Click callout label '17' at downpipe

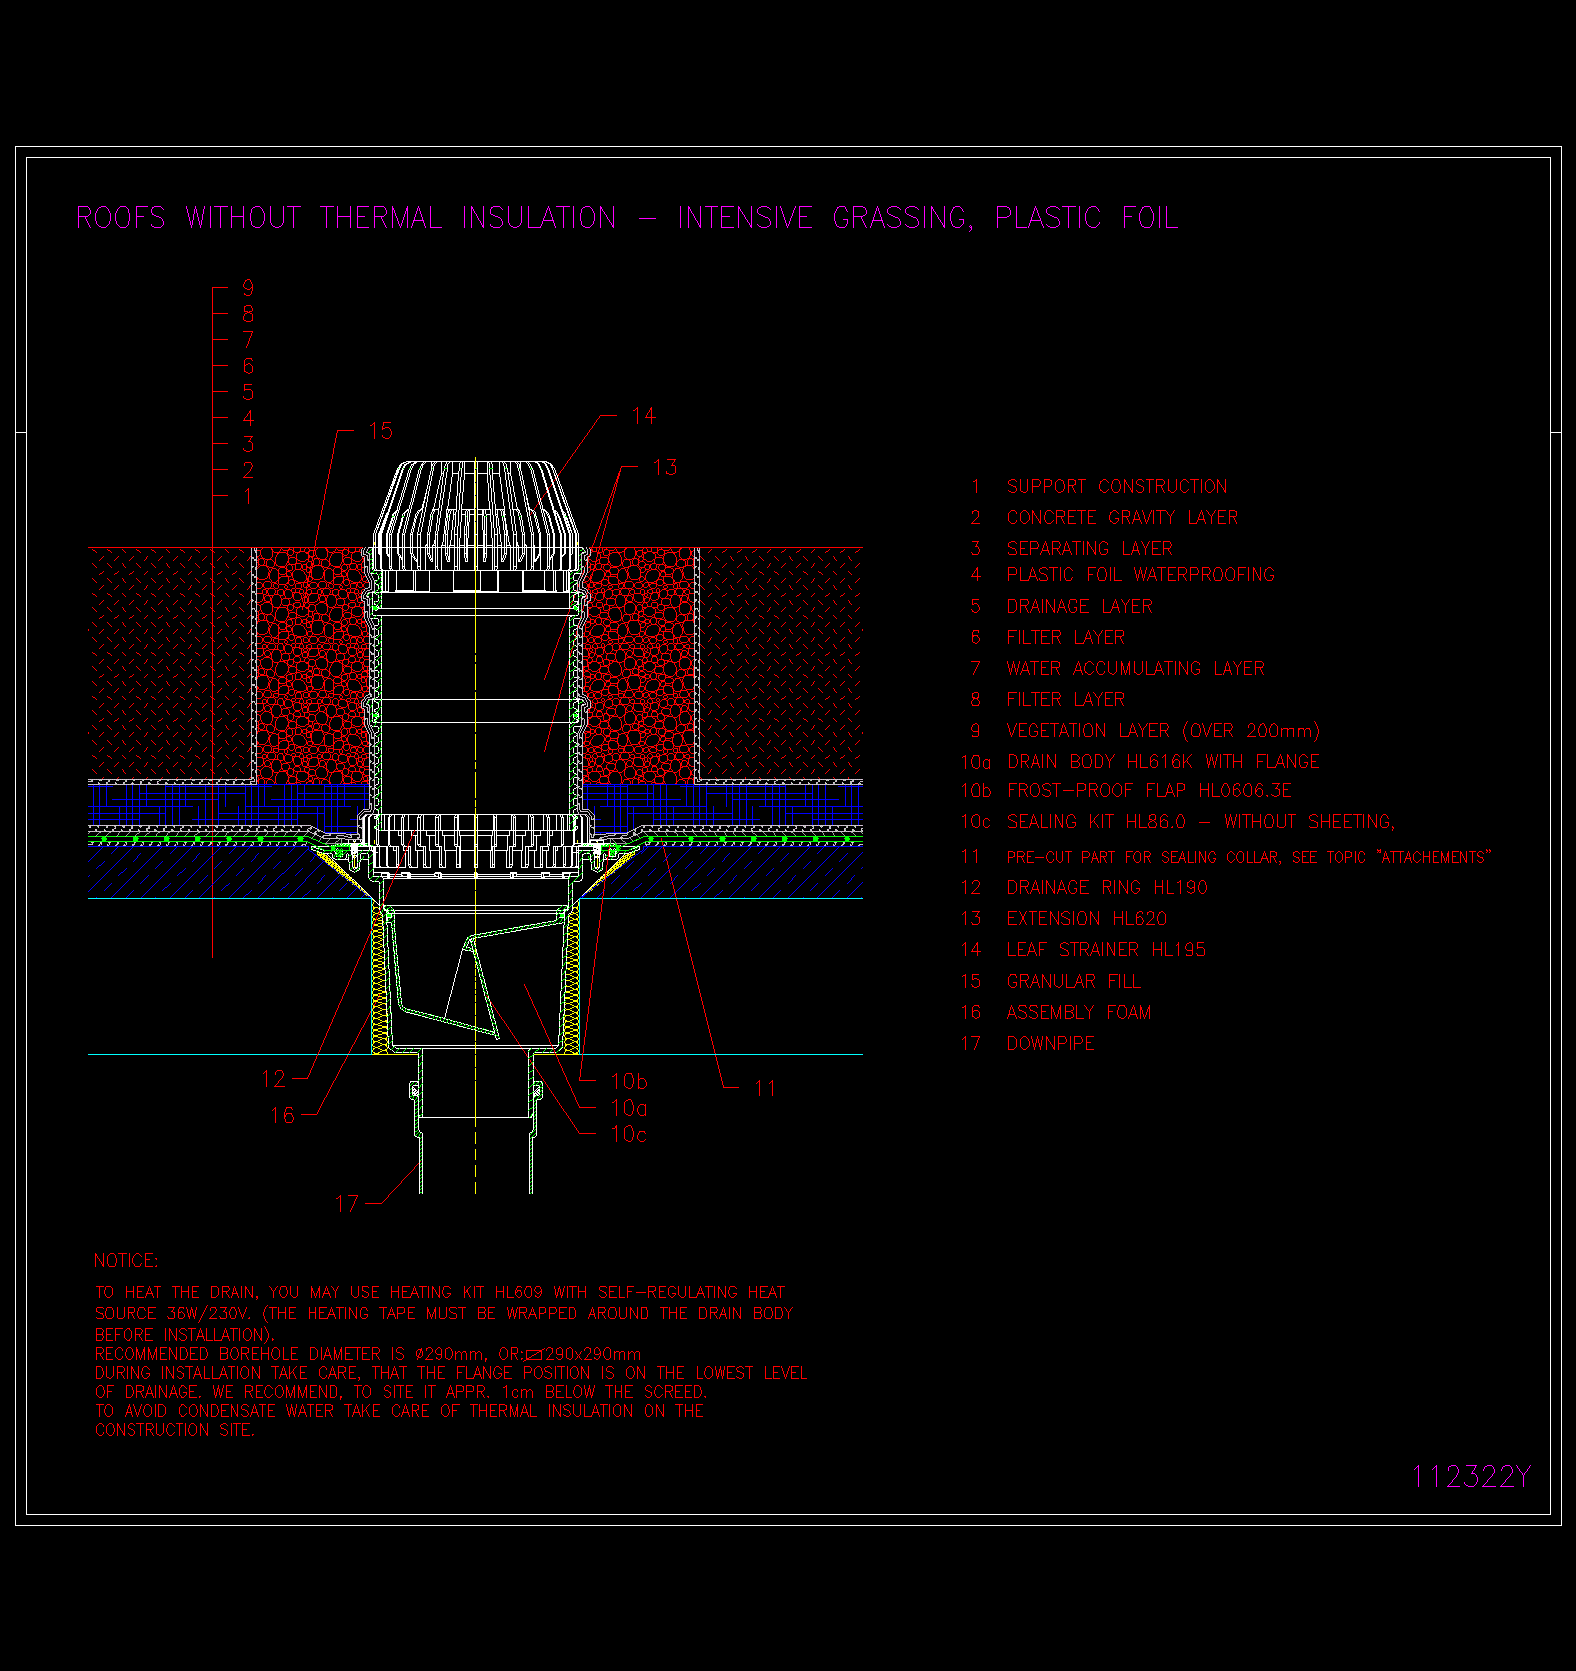(347, 1204)
